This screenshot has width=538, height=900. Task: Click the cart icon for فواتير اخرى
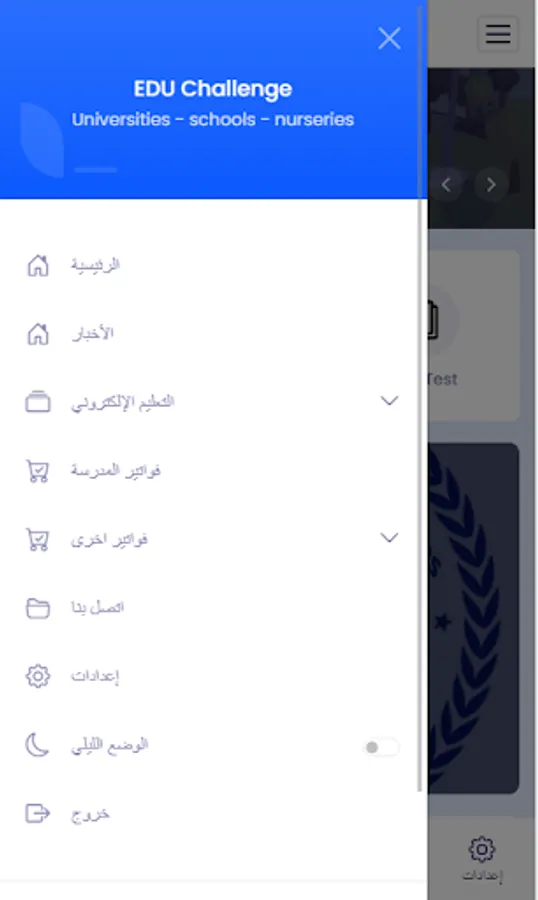(38, 540)
